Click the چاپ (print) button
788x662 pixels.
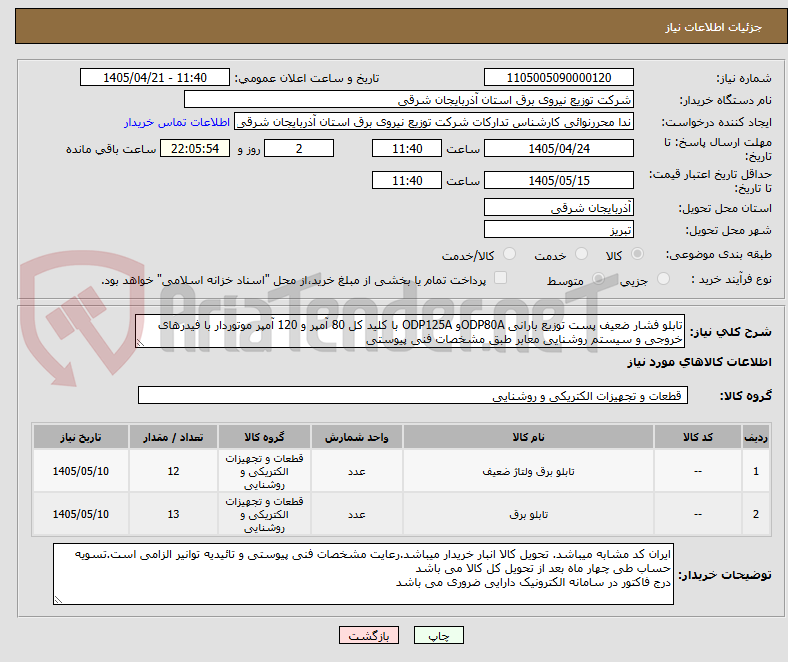click(x=438, y=635)
